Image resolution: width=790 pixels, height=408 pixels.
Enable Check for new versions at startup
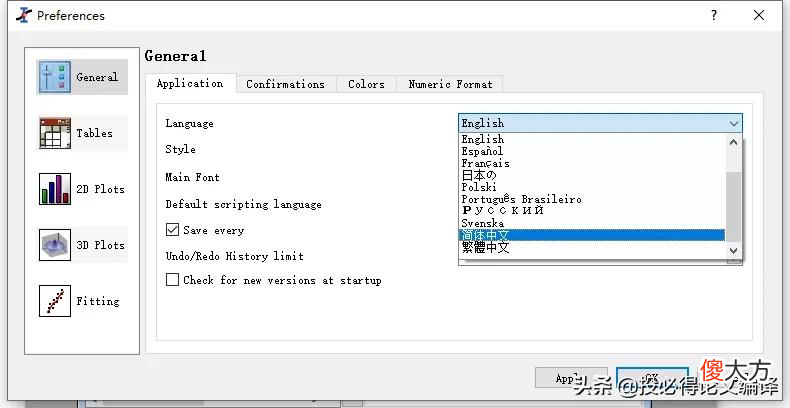click(x=172, y=280)
